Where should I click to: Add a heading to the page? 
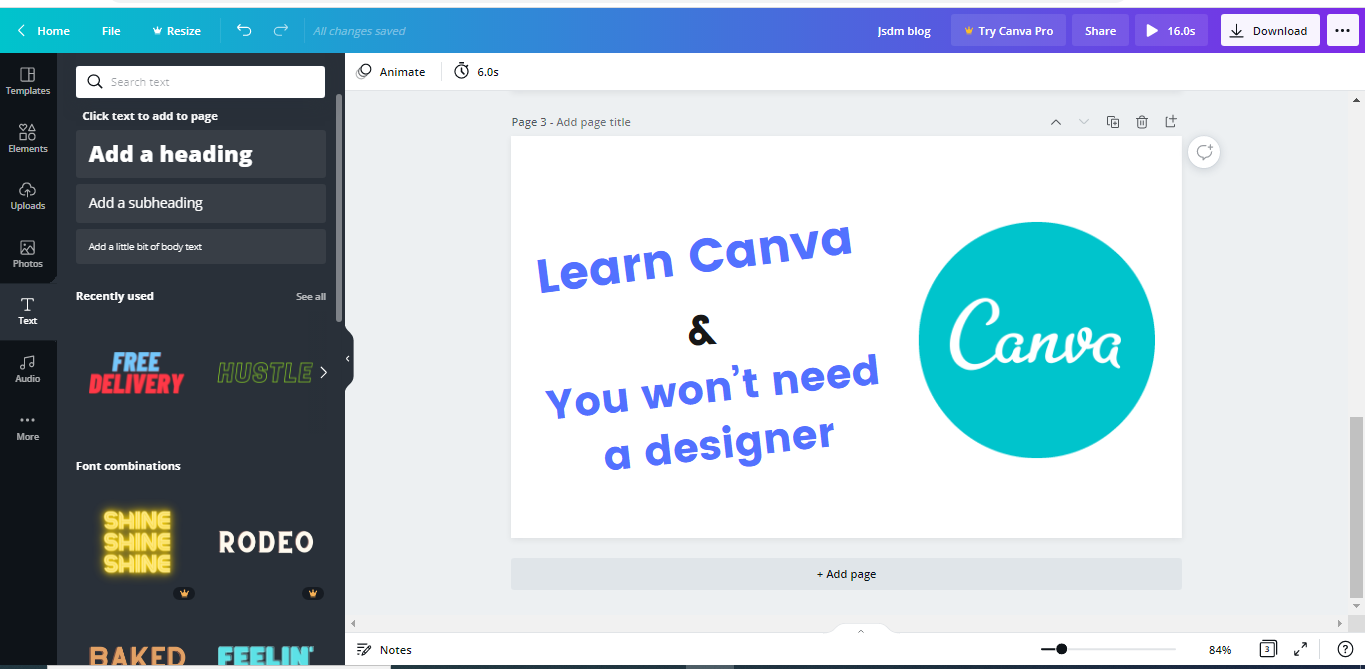[200, 154]
